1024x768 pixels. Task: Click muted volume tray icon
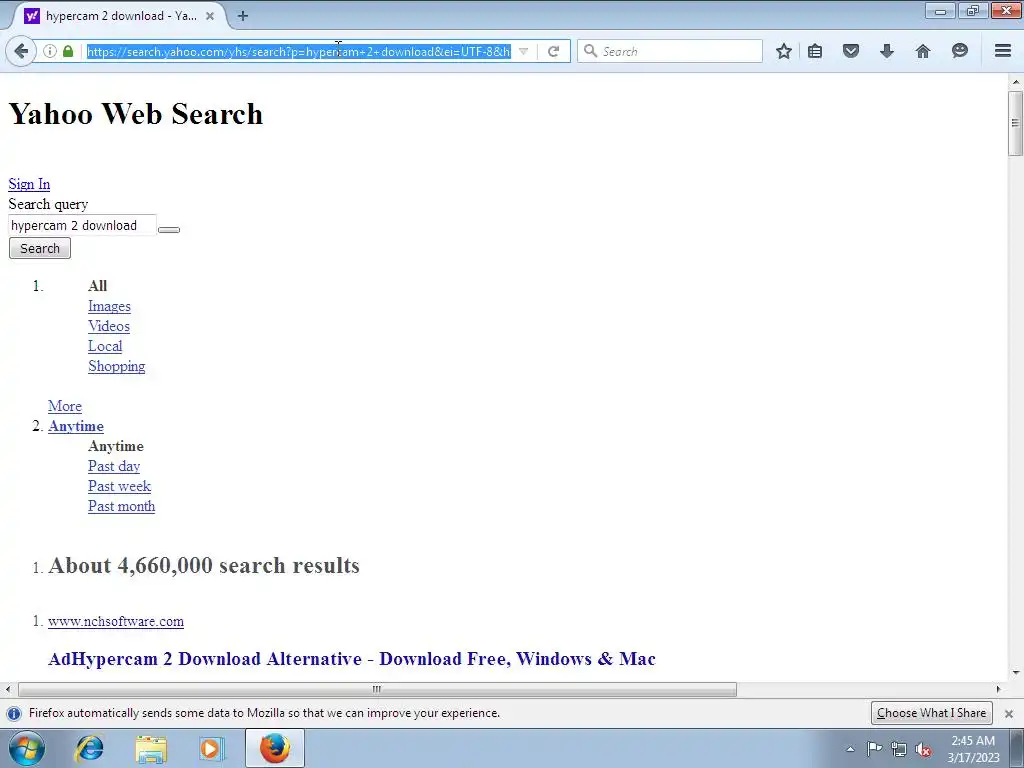tap(923, 749)
